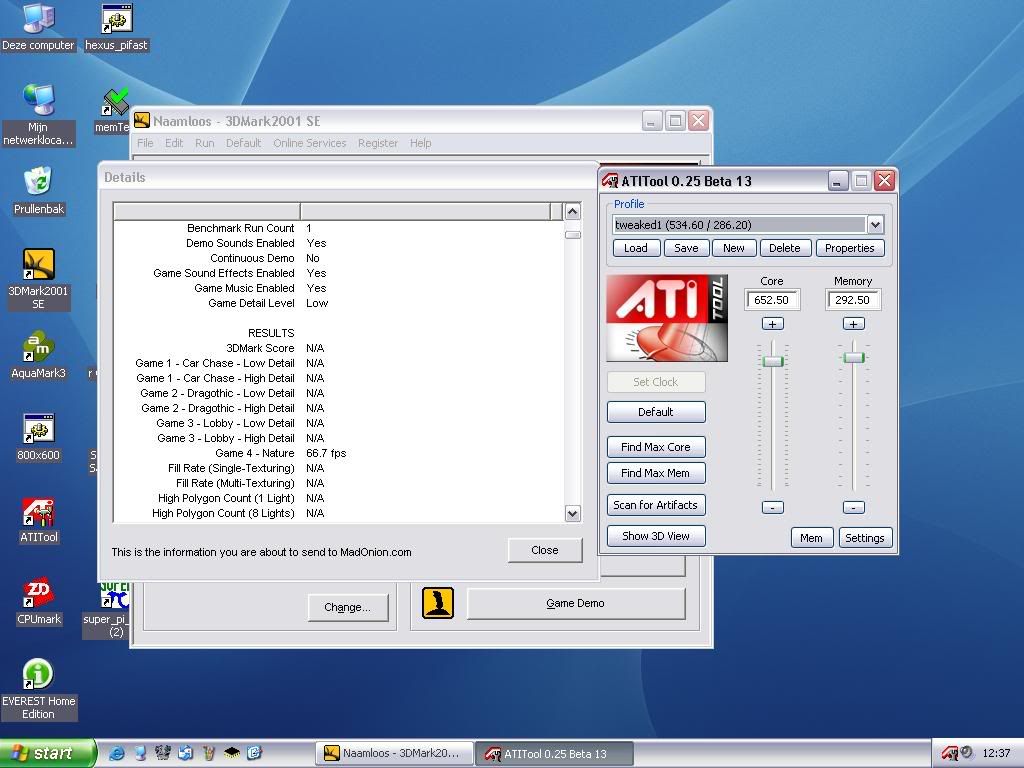Start Find Max Core
Viewport: 1024px width, 768px height.
(656, 447)
